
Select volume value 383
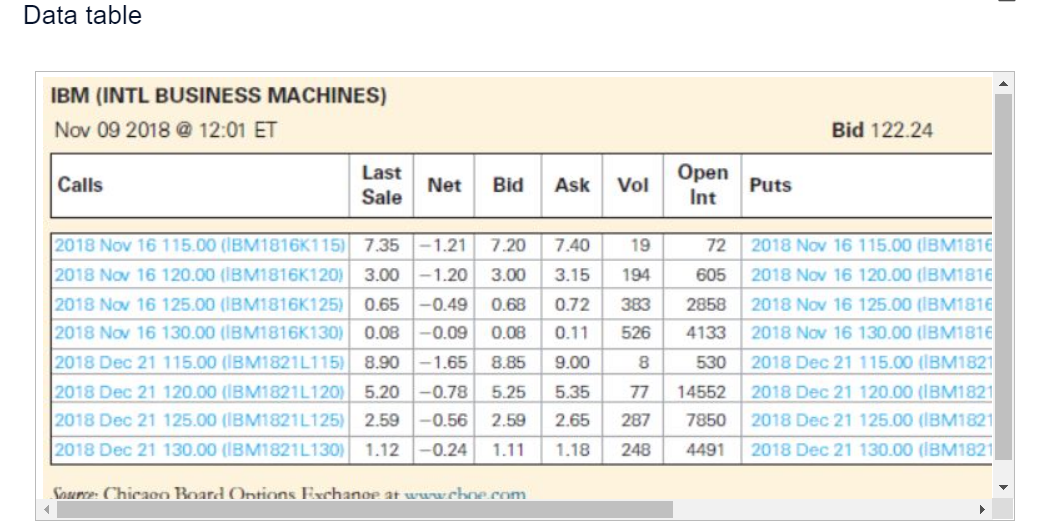pyautogui.click(x=636, y=304)
